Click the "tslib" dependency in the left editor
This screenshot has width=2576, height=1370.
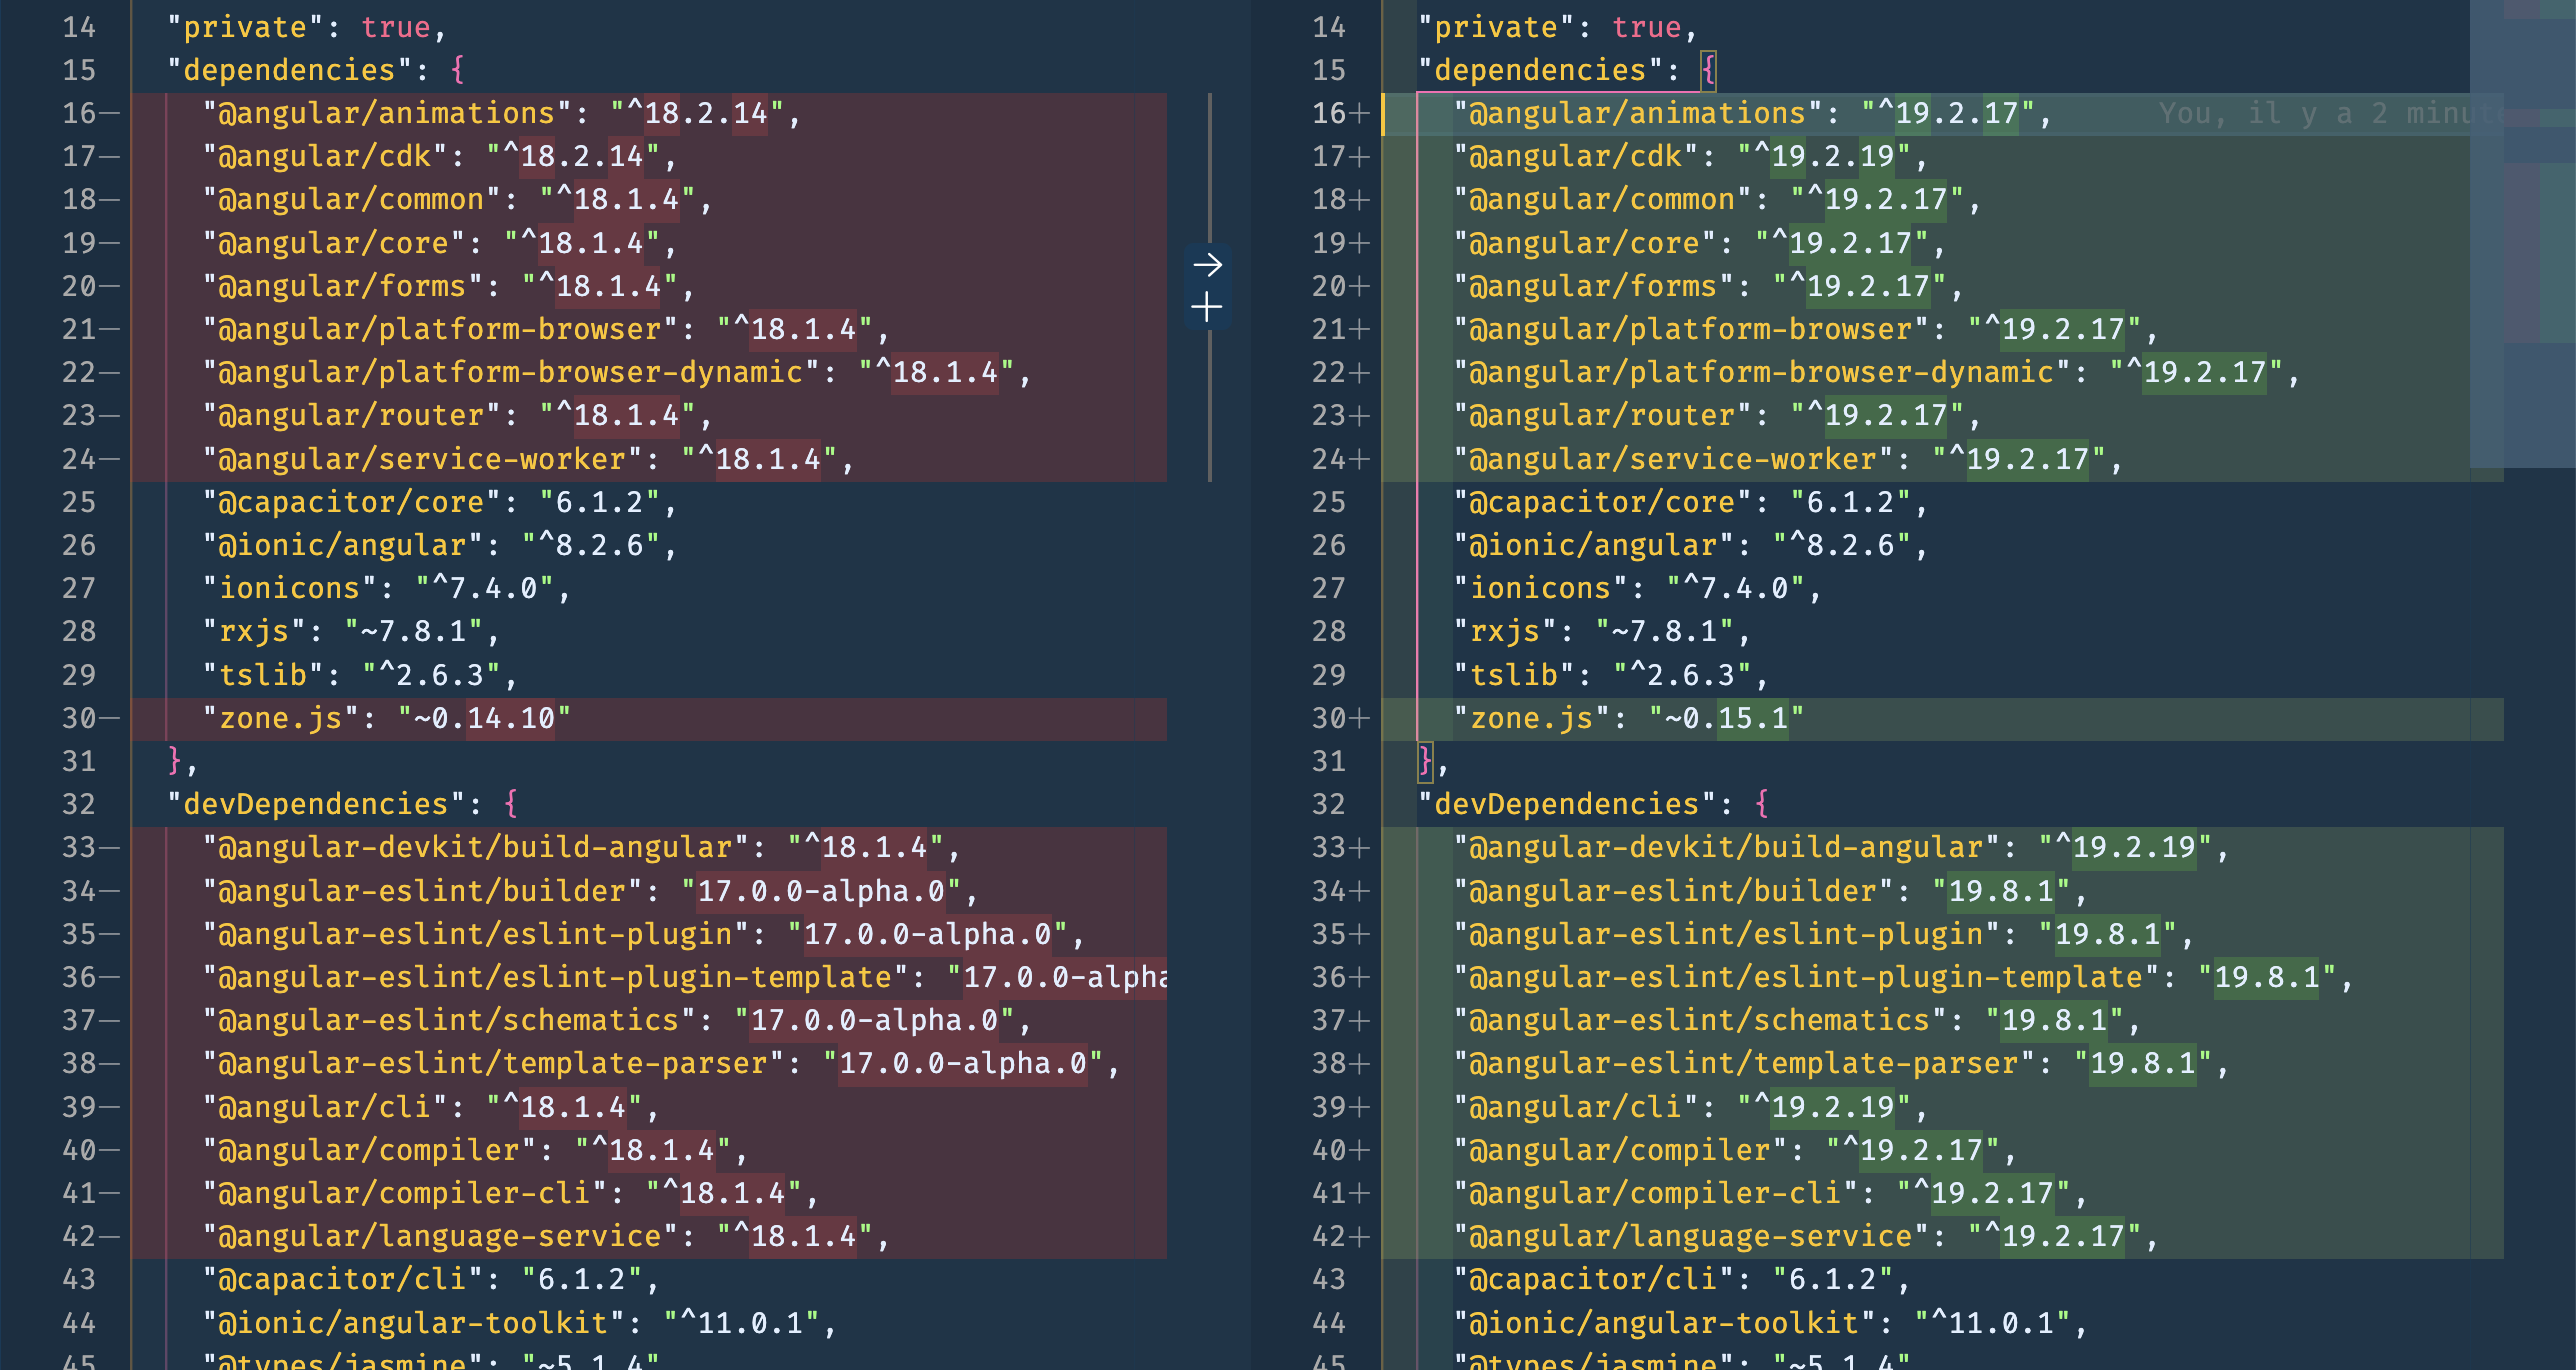[262, 674]
